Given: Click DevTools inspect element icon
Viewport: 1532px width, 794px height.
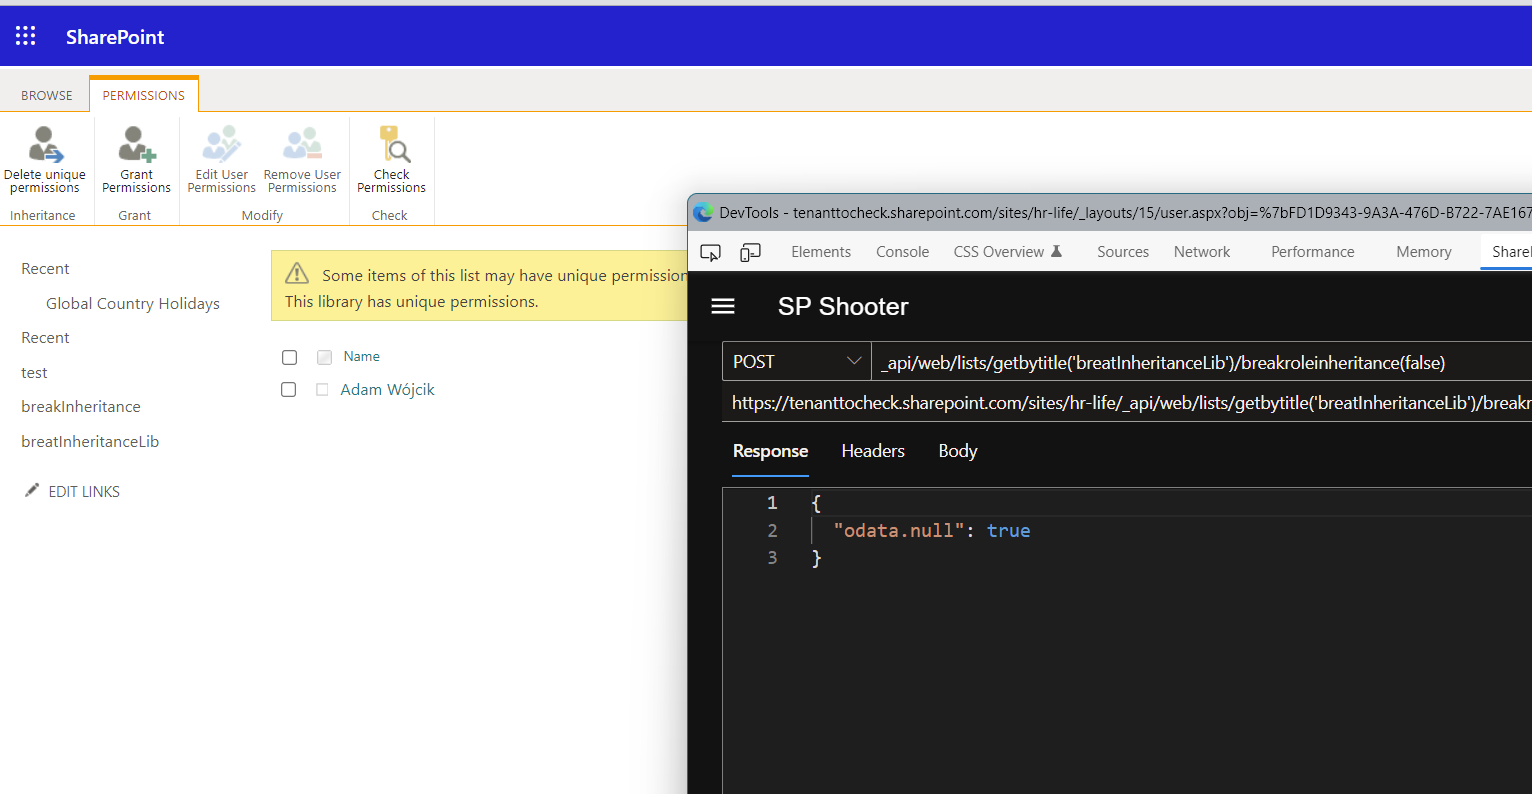Looking at the screenshot, I should 711,252.
